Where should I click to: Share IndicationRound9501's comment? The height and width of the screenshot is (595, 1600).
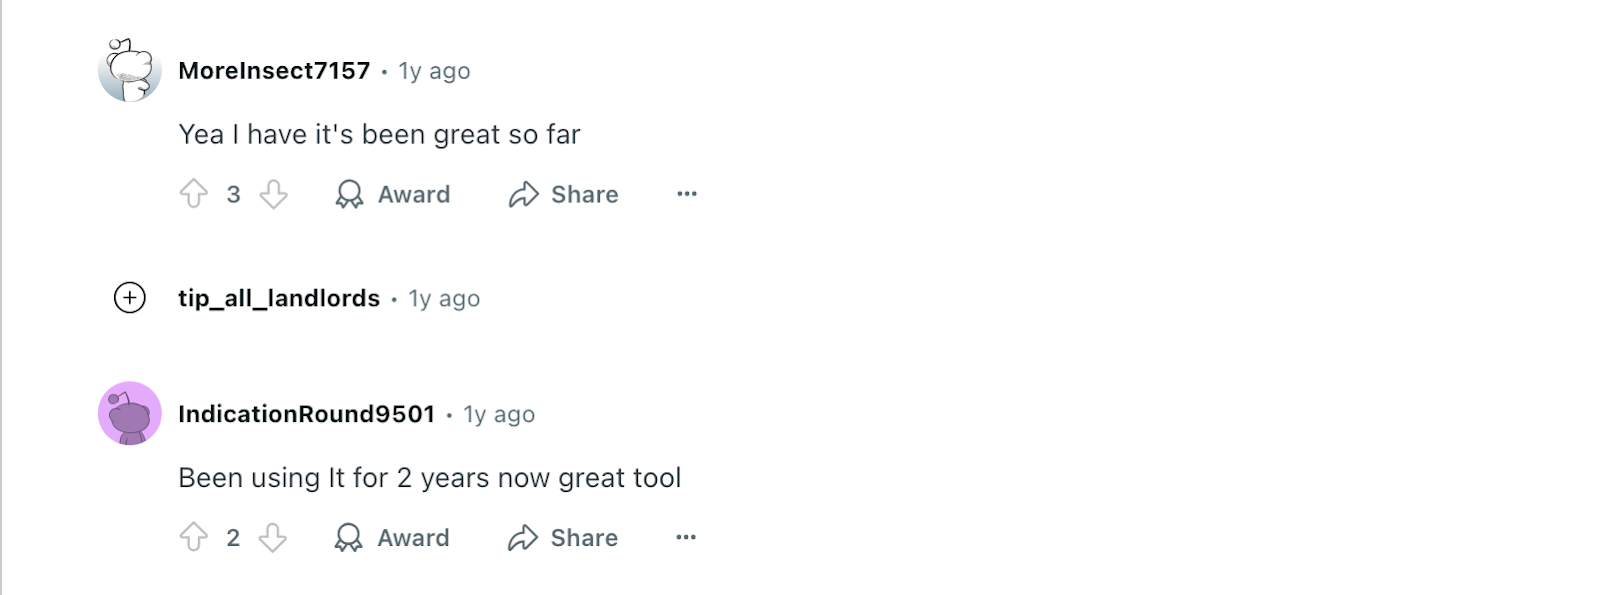pyautogui.click(x=563, y=537)
